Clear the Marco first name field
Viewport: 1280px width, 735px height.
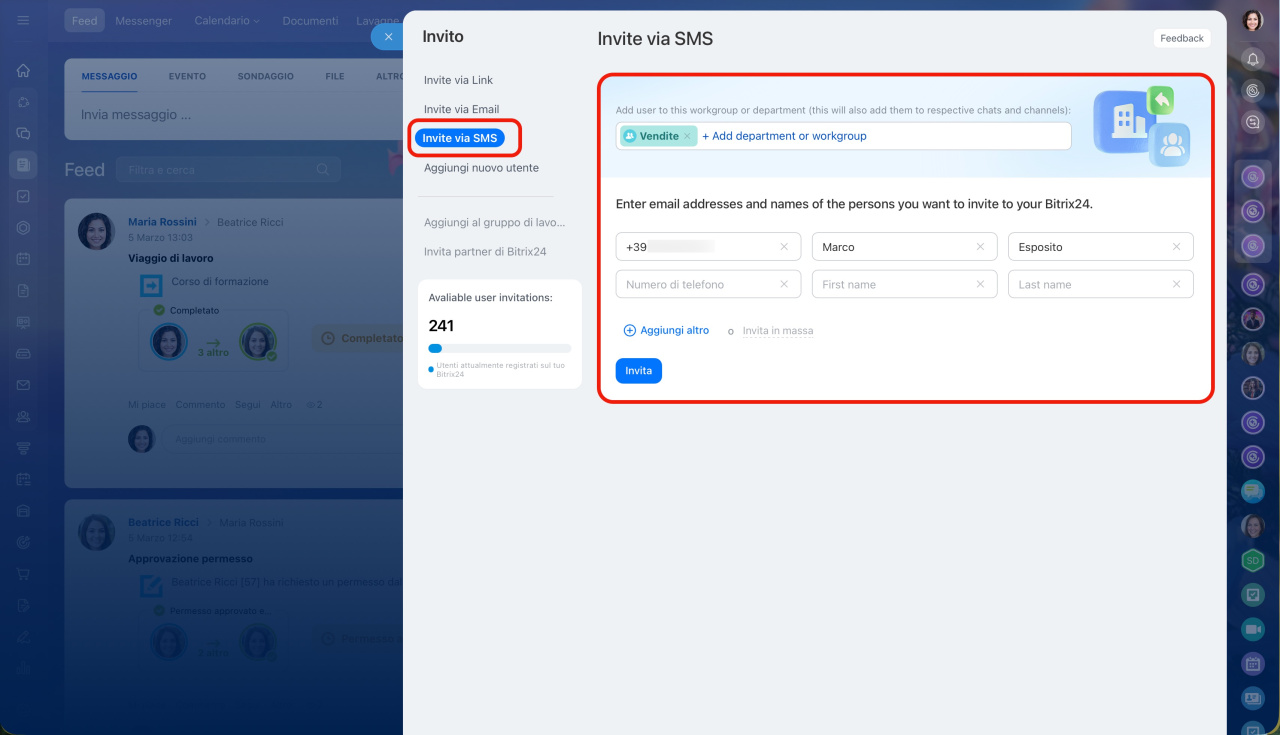pyautogui.click(x=980, y=247)
